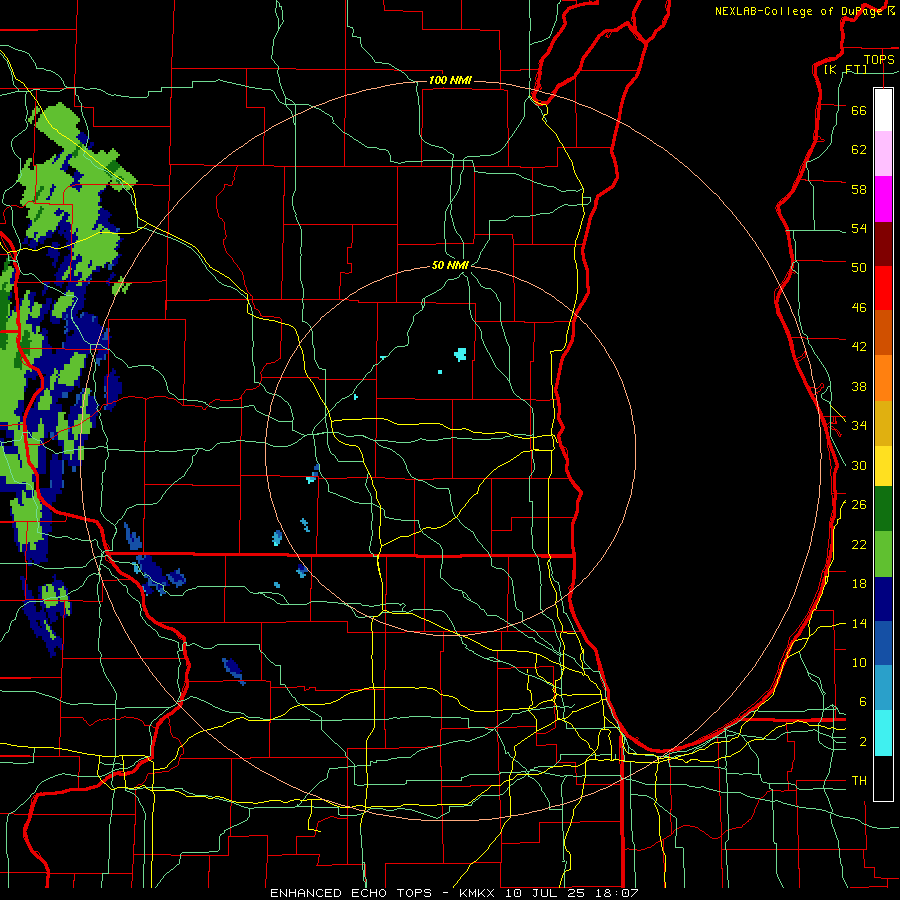Image resolution: width=900 pixels, height=900 pixels.
Task: Pick the light blue legend swatch
Action: 883,688
